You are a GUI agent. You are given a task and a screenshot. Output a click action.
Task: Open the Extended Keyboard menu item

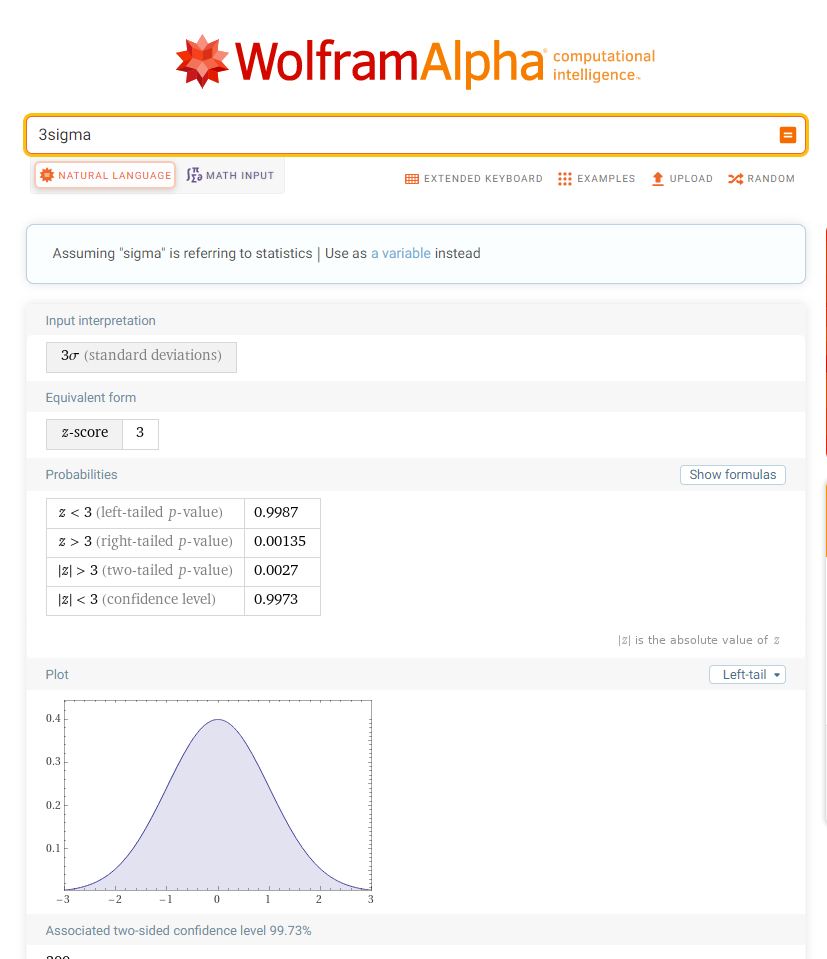(483, 179)
